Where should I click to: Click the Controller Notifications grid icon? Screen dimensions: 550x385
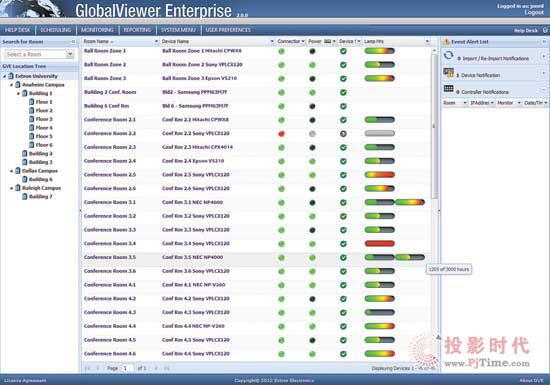[x=448, y=89]
